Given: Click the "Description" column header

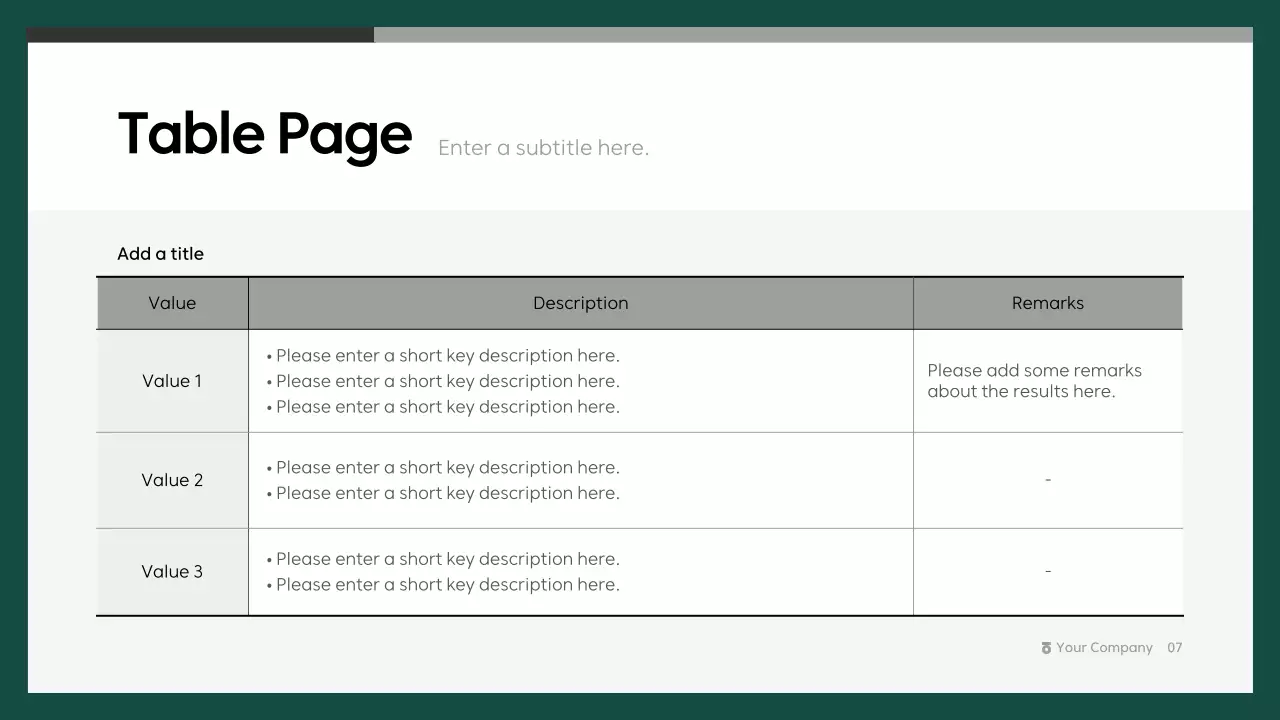Looking at the screenshot, I should click(580, 303).
